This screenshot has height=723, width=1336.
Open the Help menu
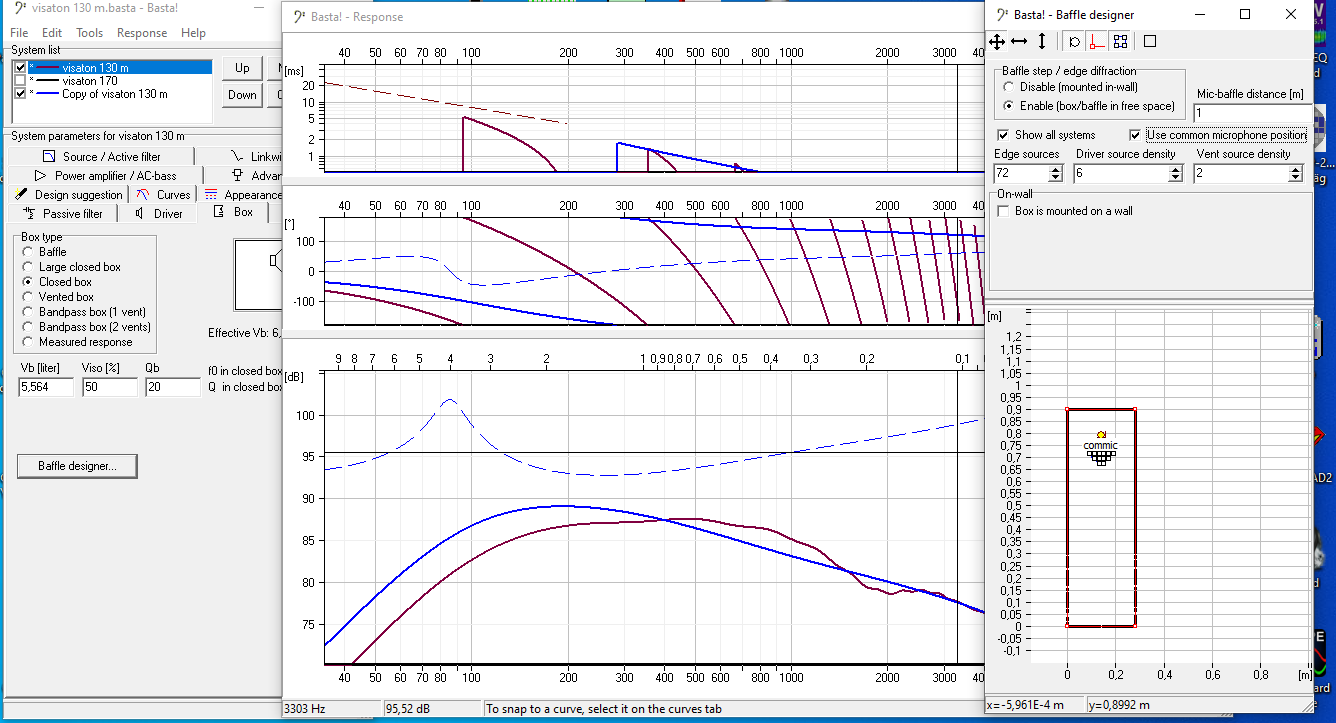click(193, 33)
